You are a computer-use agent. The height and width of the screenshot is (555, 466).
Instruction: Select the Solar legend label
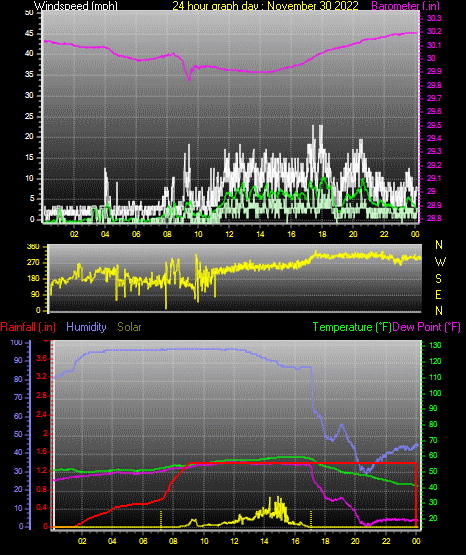129,327
